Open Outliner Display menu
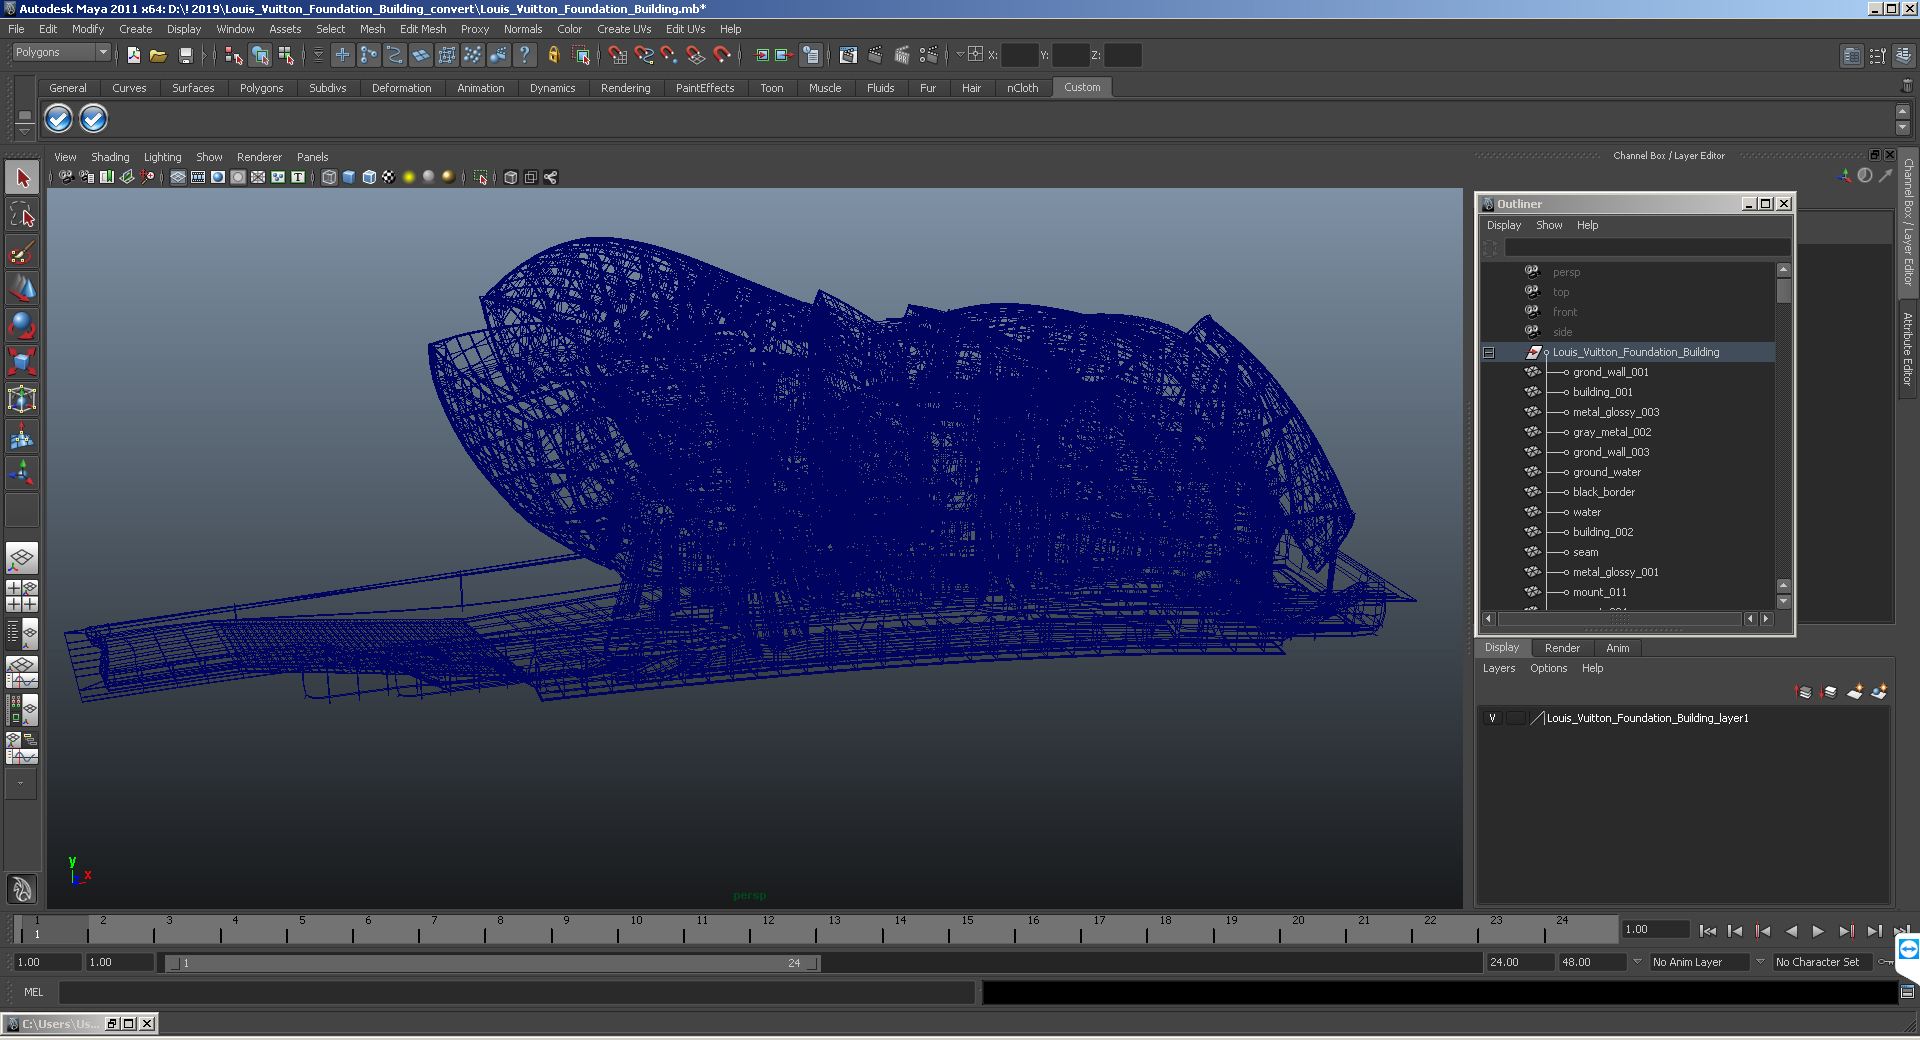1920x1040 pixels. tap(1504, 225)
